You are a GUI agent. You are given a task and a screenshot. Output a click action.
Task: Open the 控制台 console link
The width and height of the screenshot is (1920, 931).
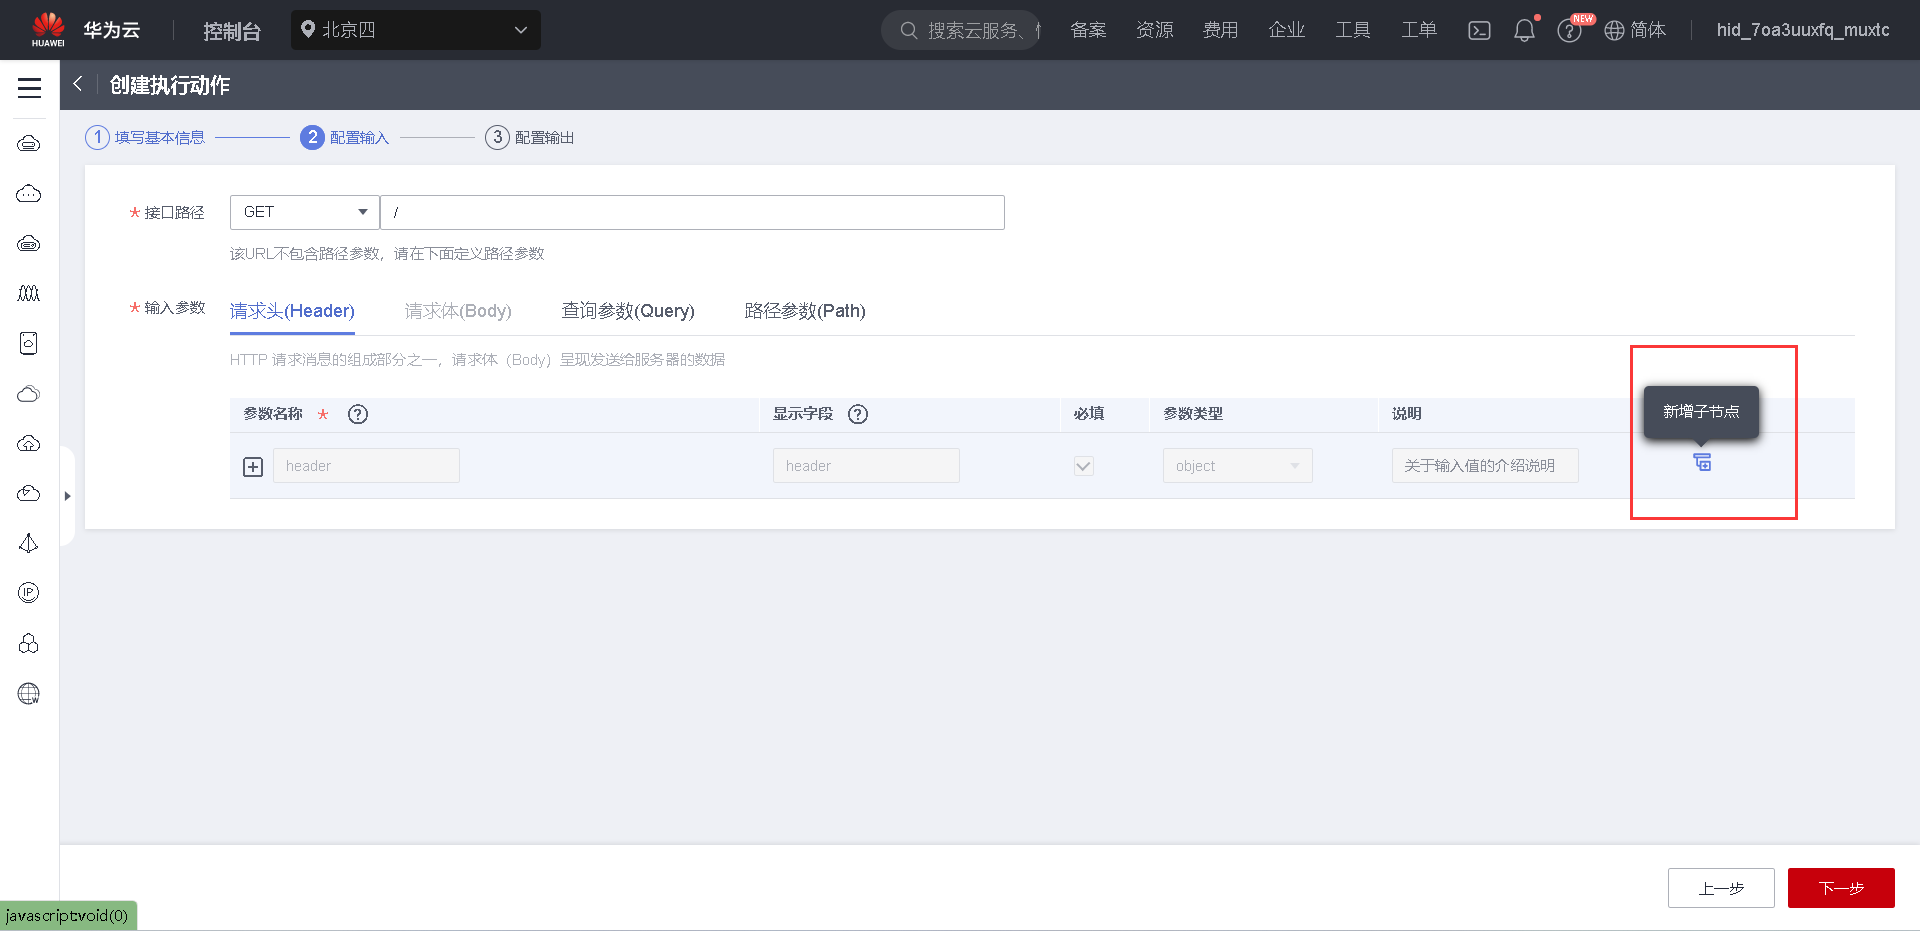click(232, 31)
